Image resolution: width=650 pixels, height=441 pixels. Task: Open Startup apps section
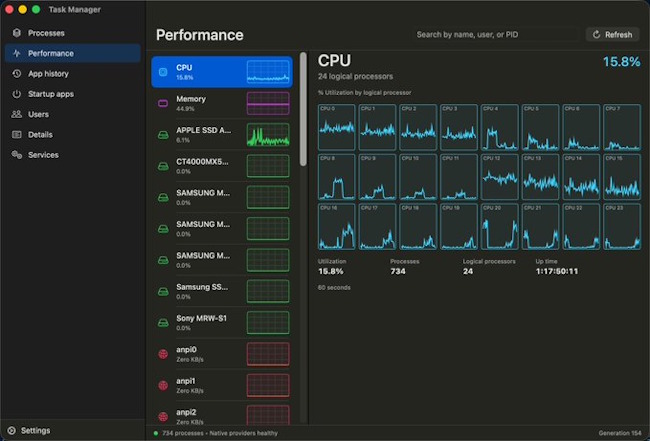pos(73,94)
